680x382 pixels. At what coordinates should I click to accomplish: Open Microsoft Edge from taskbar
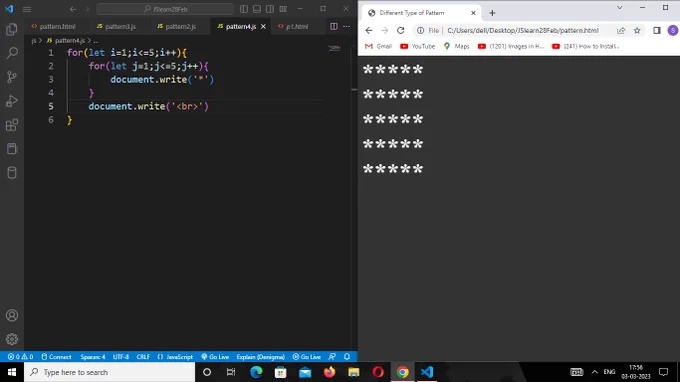click(x=256, y=372)
